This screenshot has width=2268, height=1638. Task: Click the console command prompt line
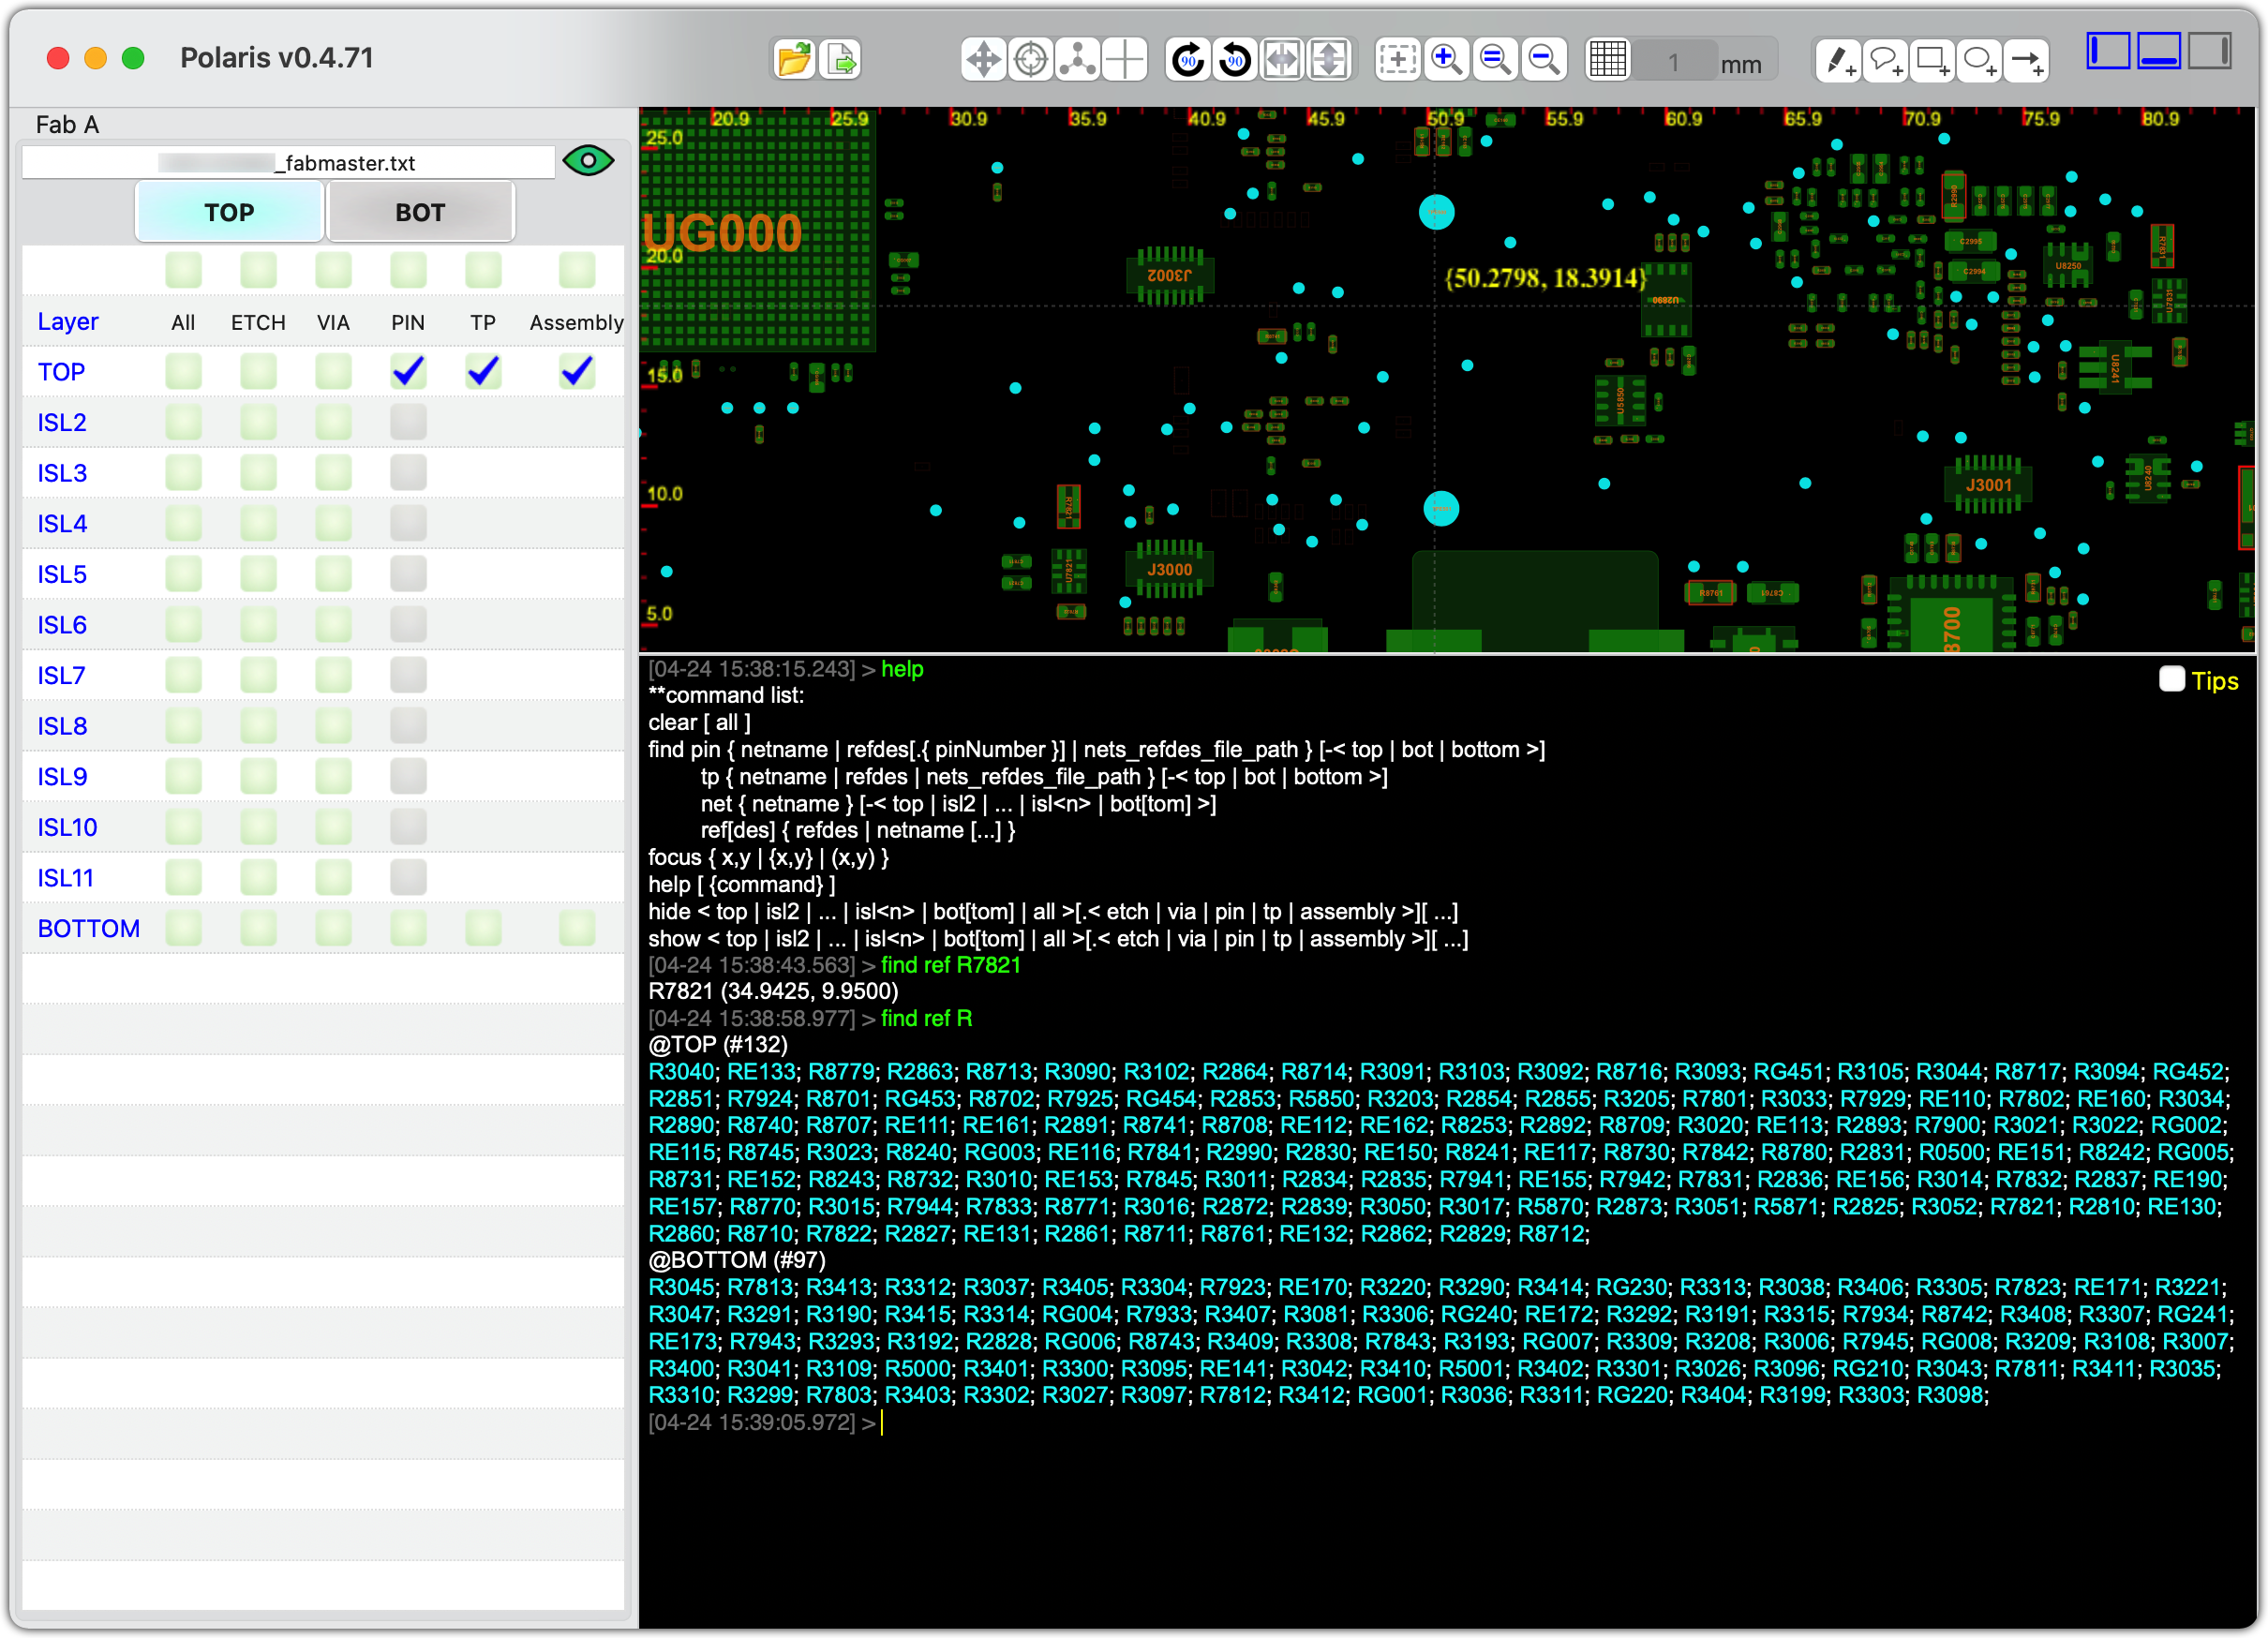(x=1441, y=1422)
